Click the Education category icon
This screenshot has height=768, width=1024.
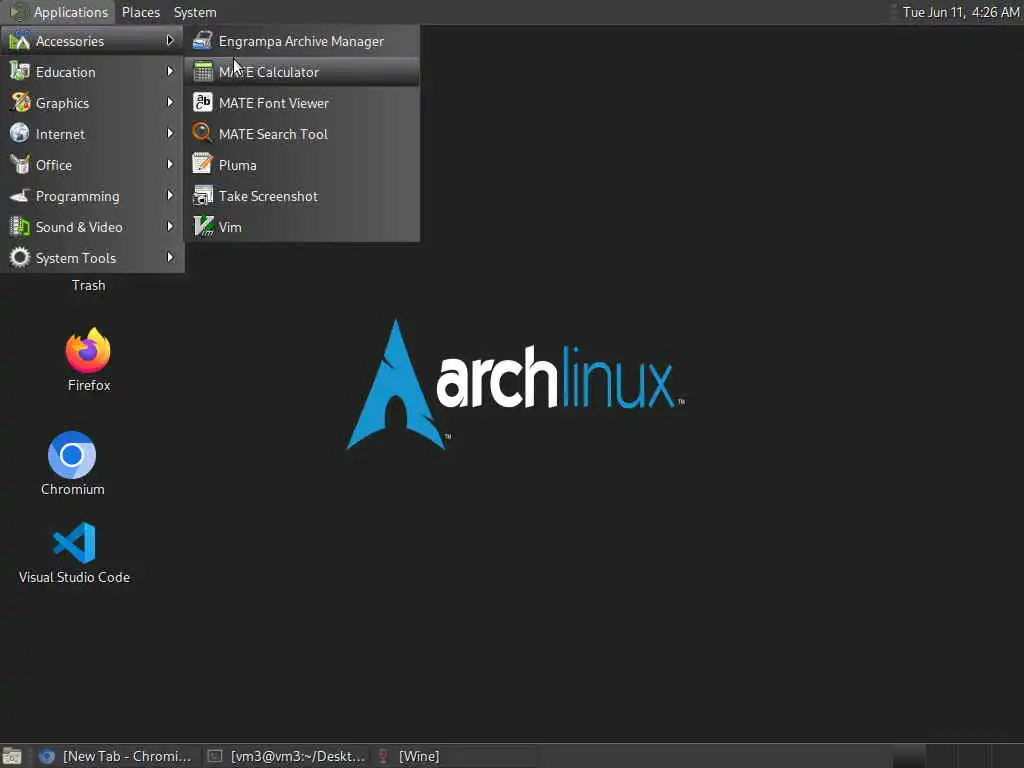coord(20,71)
